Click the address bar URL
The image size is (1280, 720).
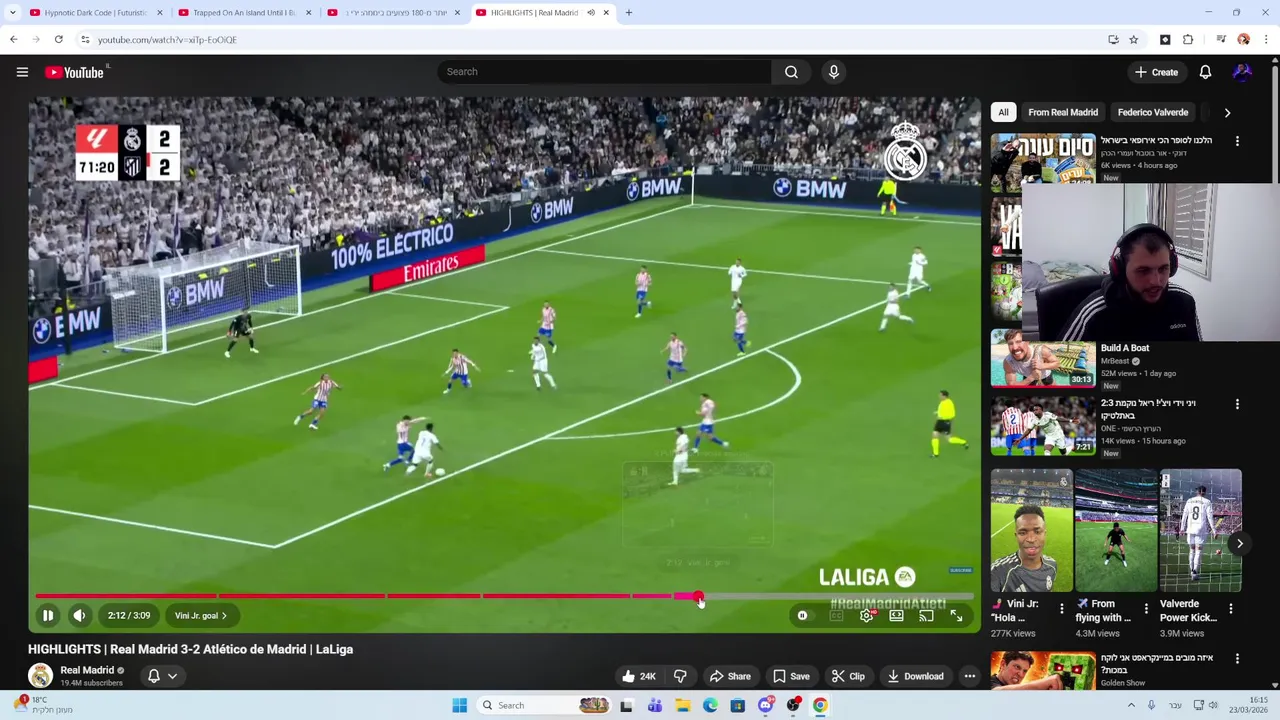(x=167, y=40)
